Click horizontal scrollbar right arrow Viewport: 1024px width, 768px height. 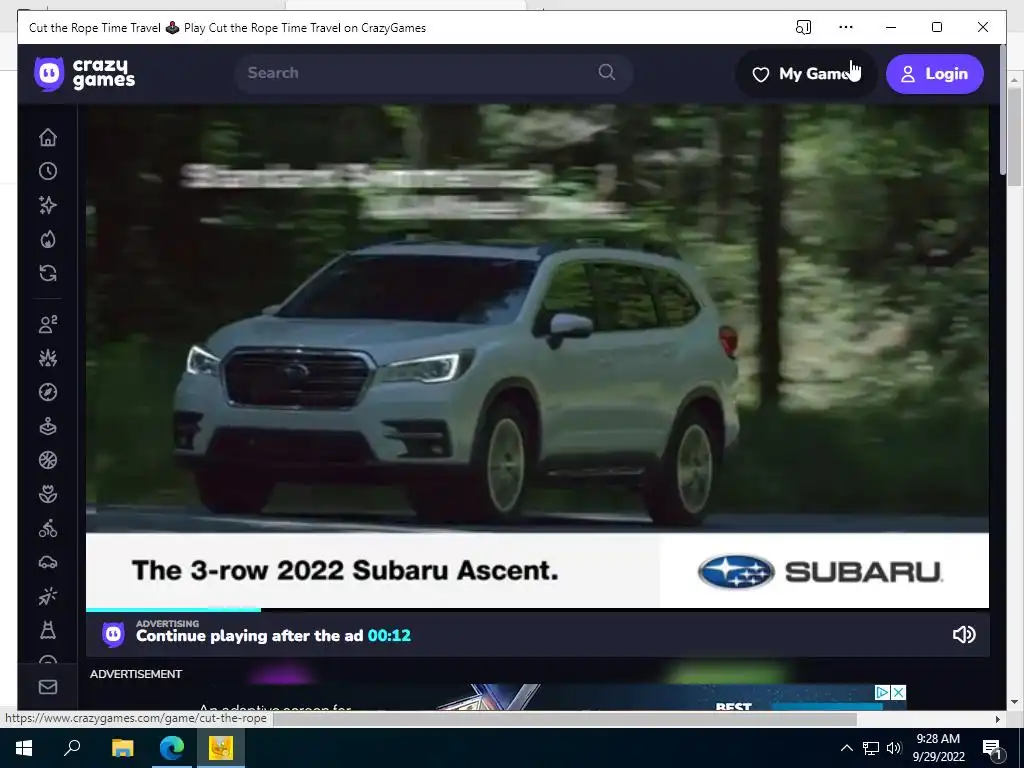997,719
